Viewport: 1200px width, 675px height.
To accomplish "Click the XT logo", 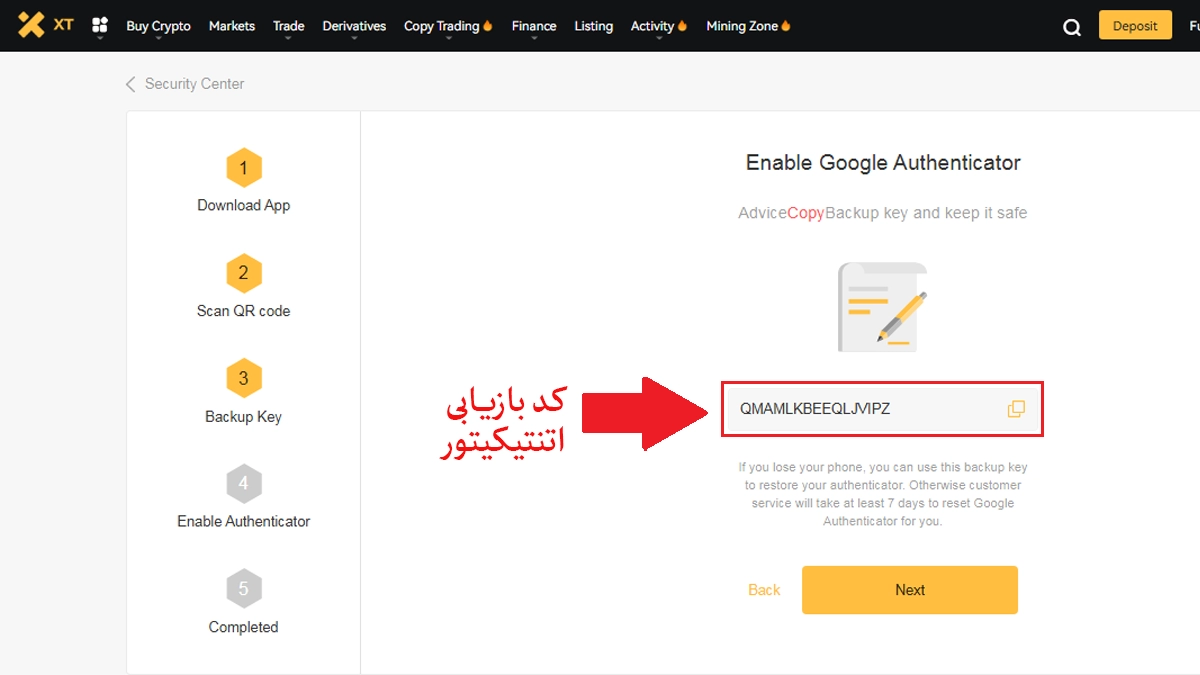I will pyautogui.click(x=46, y=25).
